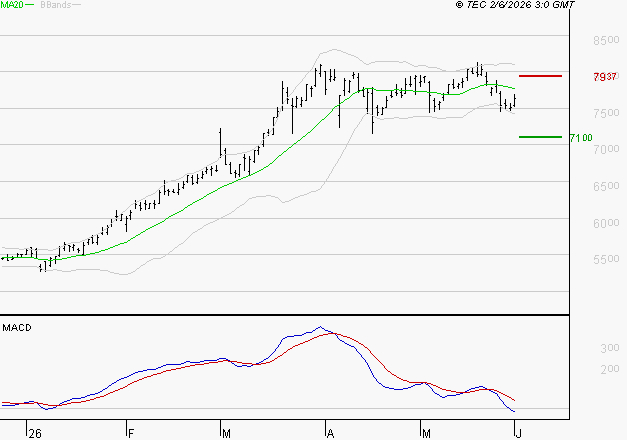Click the A month marker on time axis
This screenshot has width=627, height=440.
(x=330, y=434)
